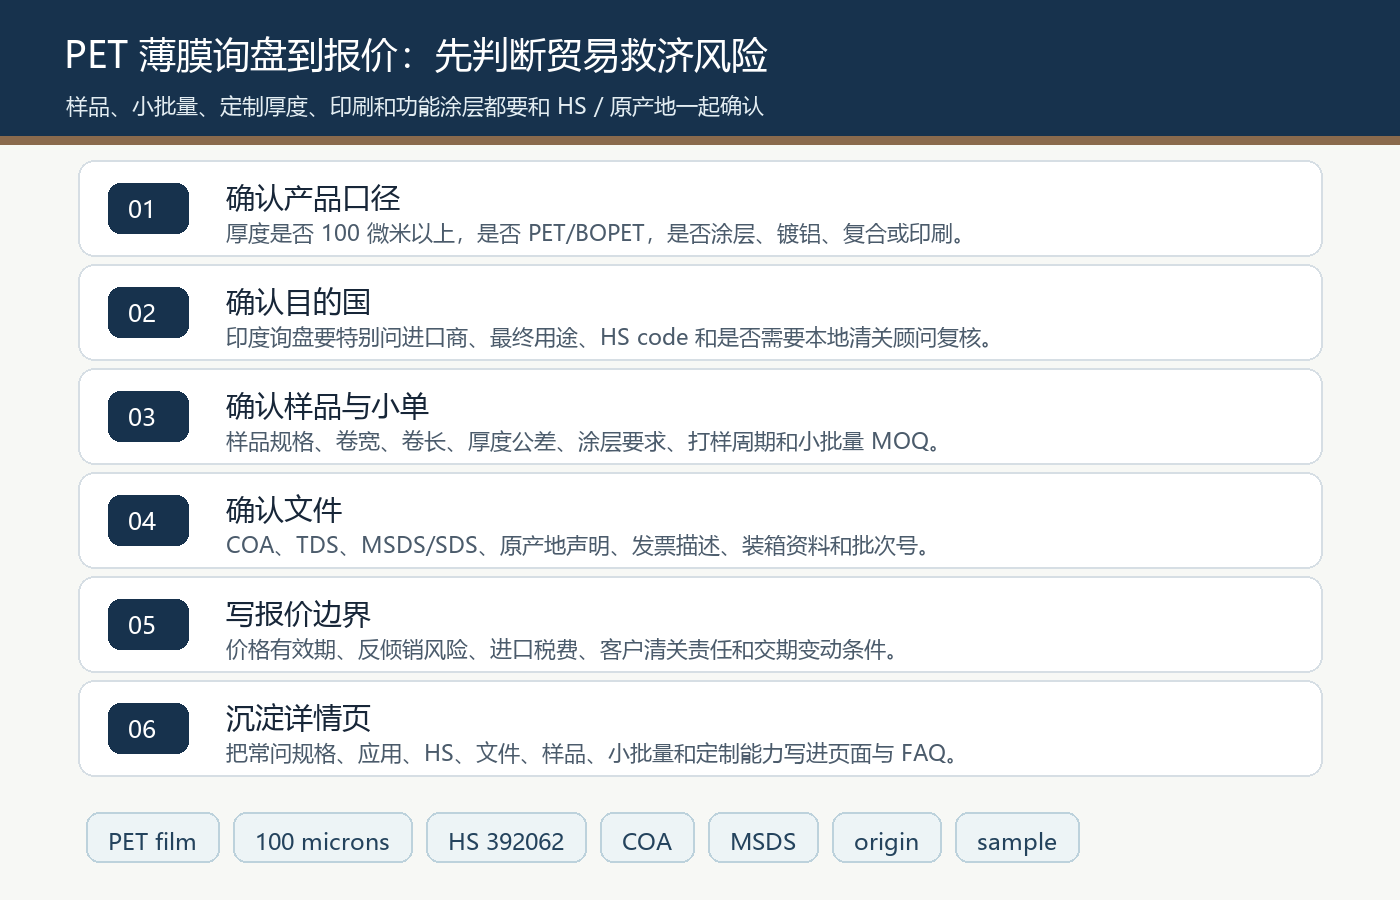The width and height of the screenshot is (1400, 900).
Task: Click the heading 沉淀详情页
Action: tap(298, 718)
